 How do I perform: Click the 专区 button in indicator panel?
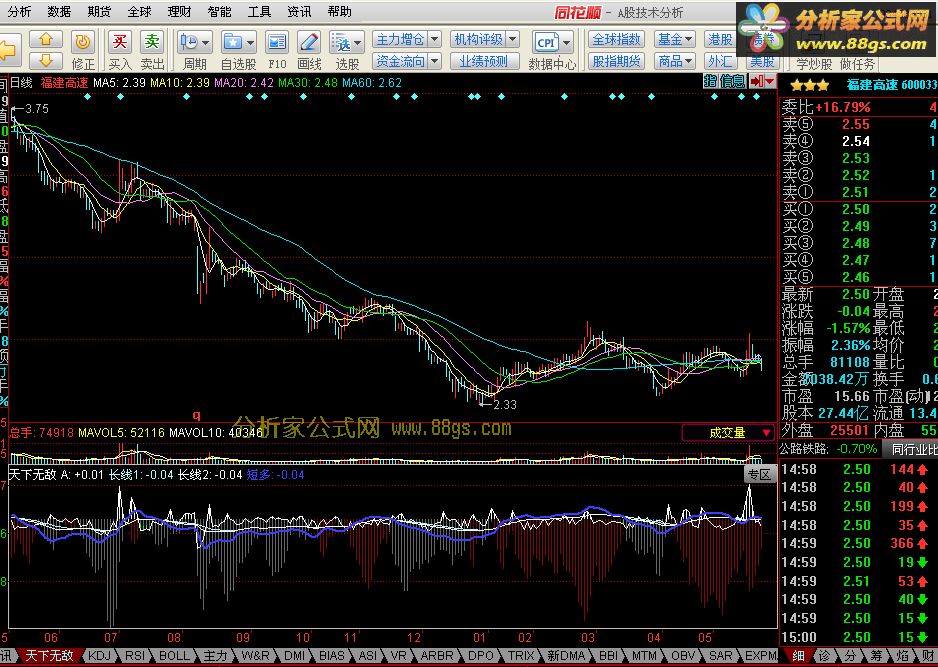[x=760, y=475]
